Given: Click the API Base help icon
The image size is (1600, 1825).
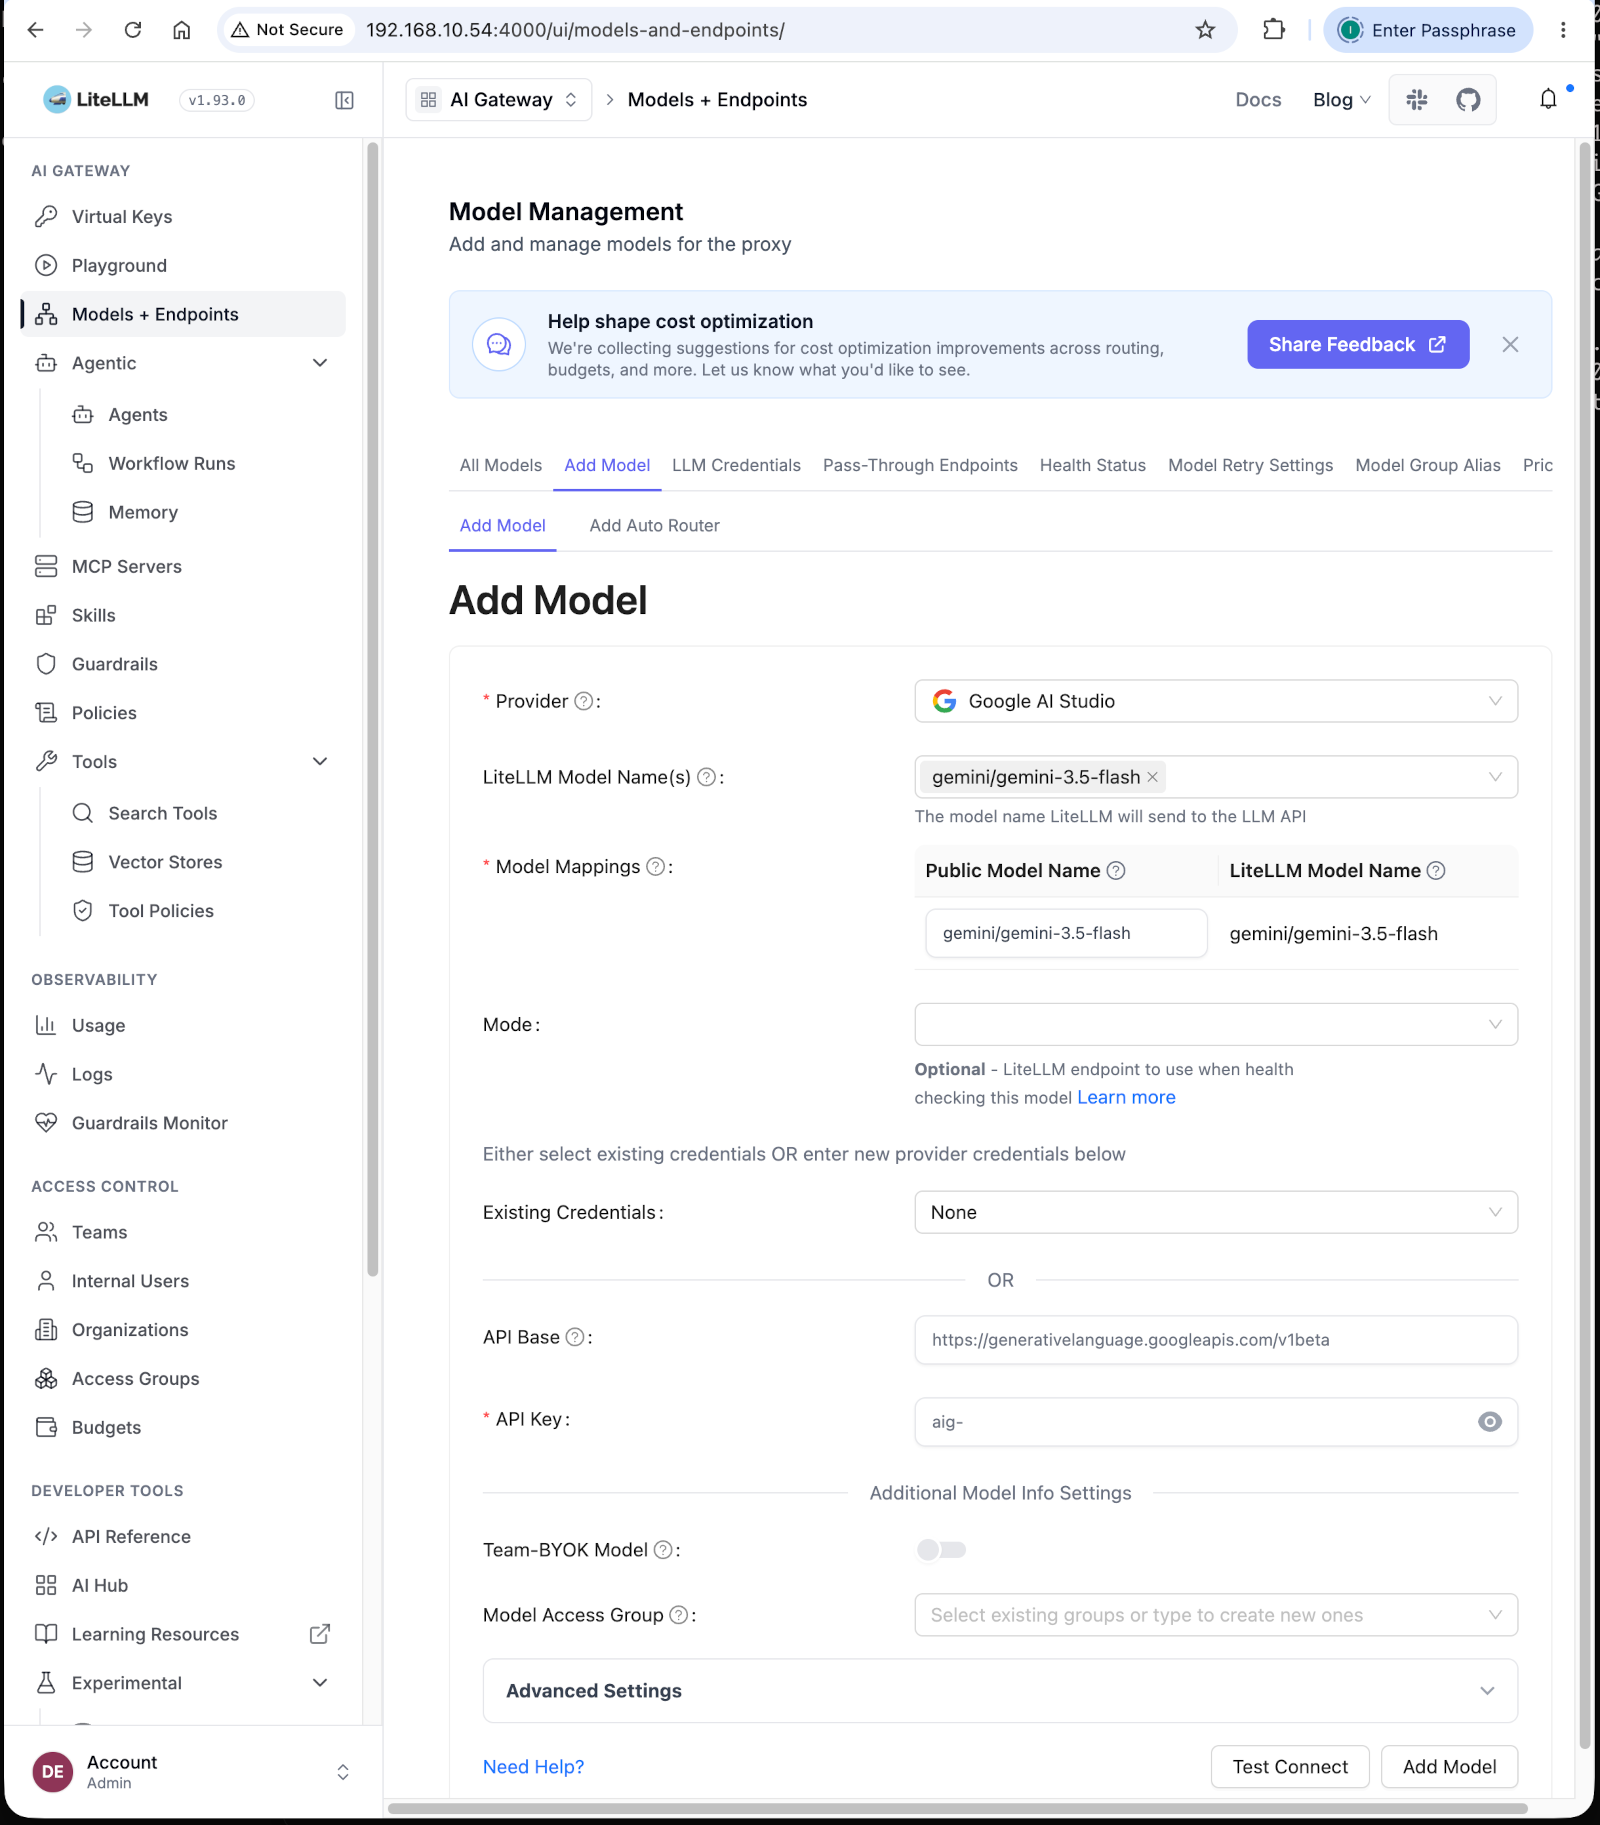Looking at the screenshot, I should (575, 1338).
